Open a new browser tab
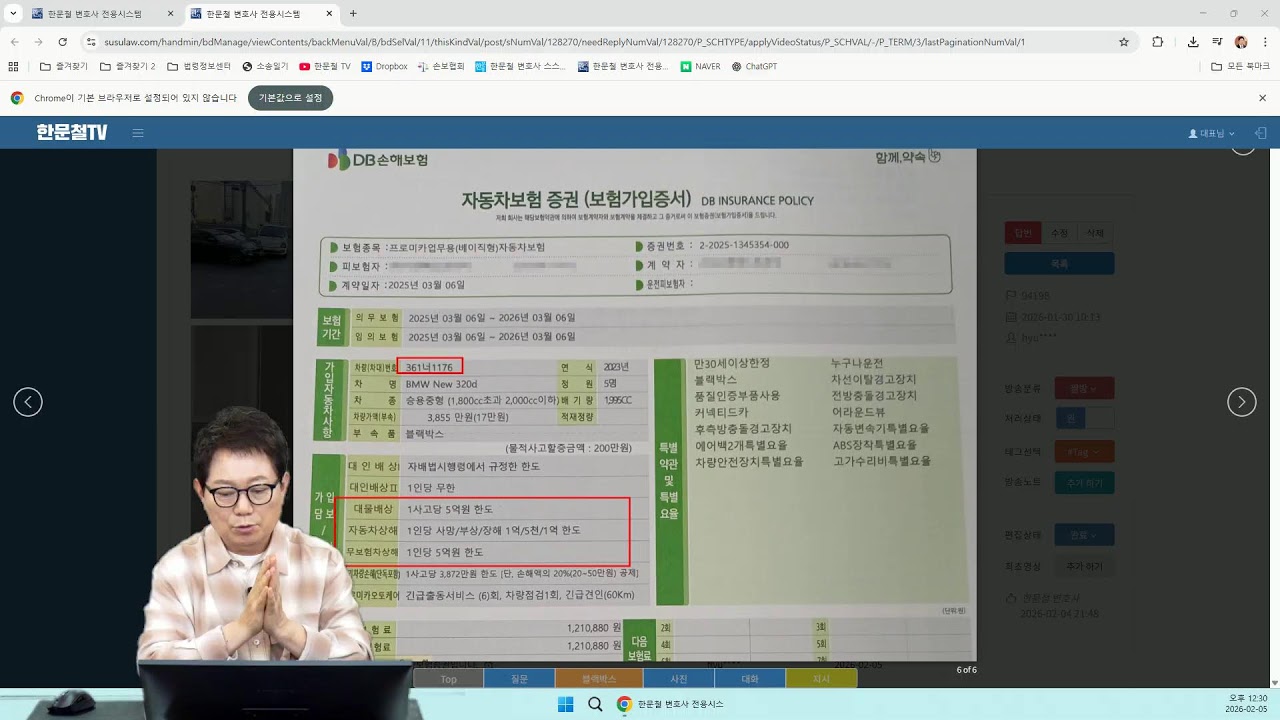The width and height of the screenshot is (1280, 720). coord(353,14)
